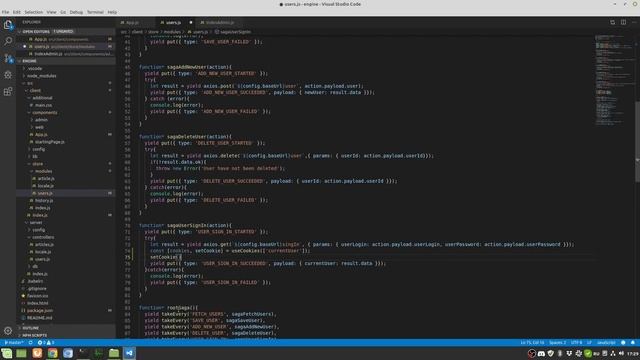Viewport: 640px width, 360px height.
Task: Open the File menu
Action: point(5,12)
